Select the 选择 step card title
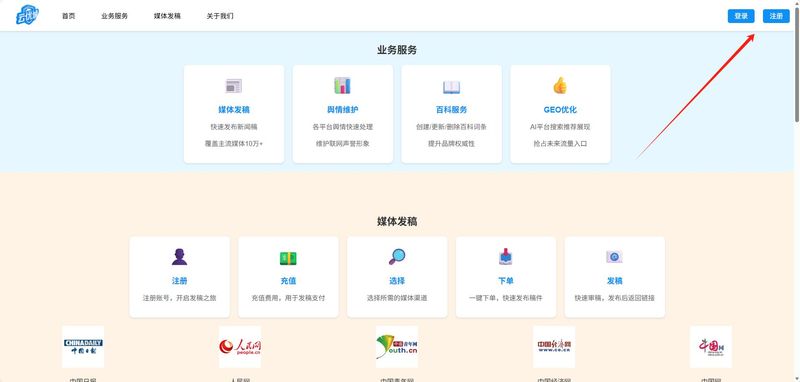Image resolution: width=800 pixels, height=382 pixels. (x=397, y=281)
